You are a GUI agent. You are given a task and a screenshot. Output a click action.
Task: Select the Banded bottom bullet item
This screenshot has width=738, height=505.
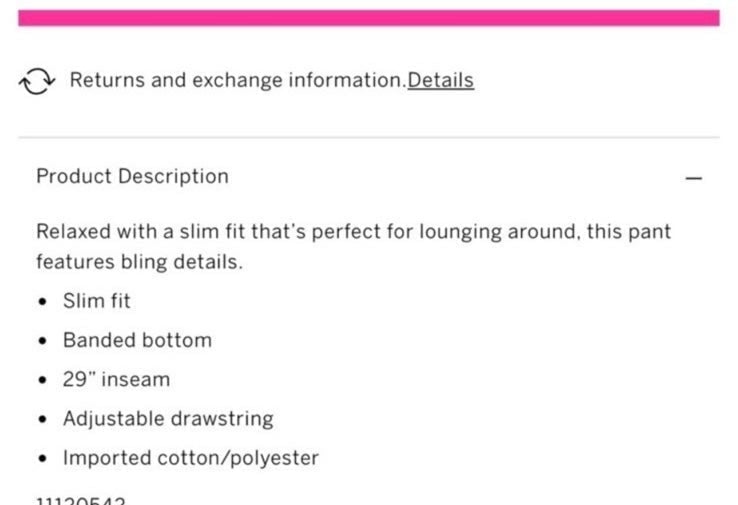pyautogui.click(x=137, y=340)
